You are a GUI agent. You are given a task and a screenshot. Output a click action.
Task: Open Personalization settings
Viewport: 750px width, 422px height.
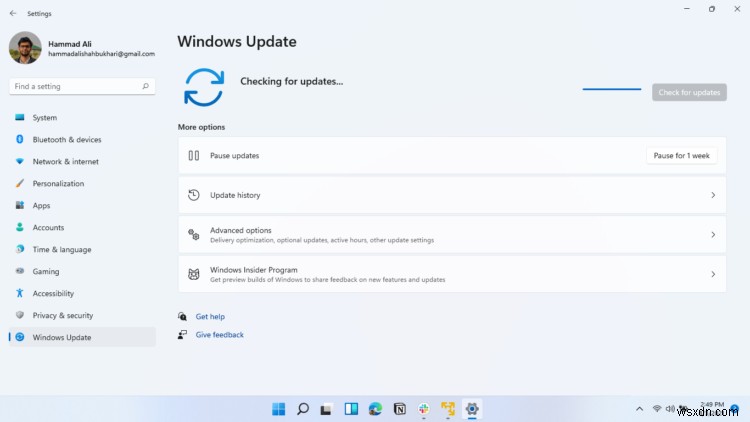[82, 183]
